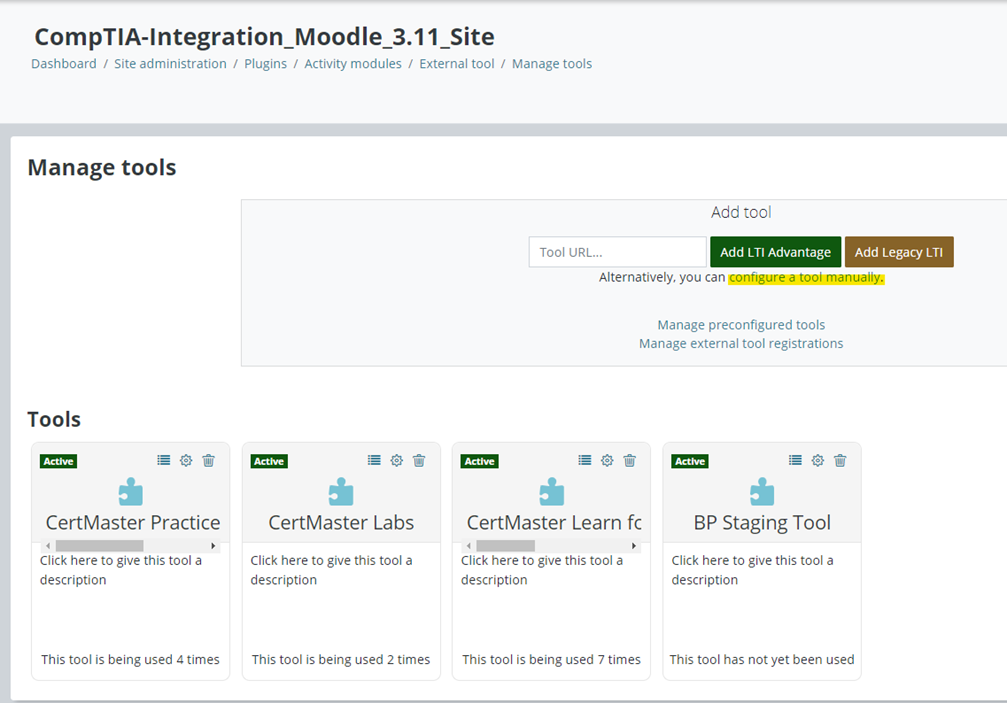The image size is (1007, 703).
Task: Go to Activity modules breadcrumb
Action: (353, 64)
